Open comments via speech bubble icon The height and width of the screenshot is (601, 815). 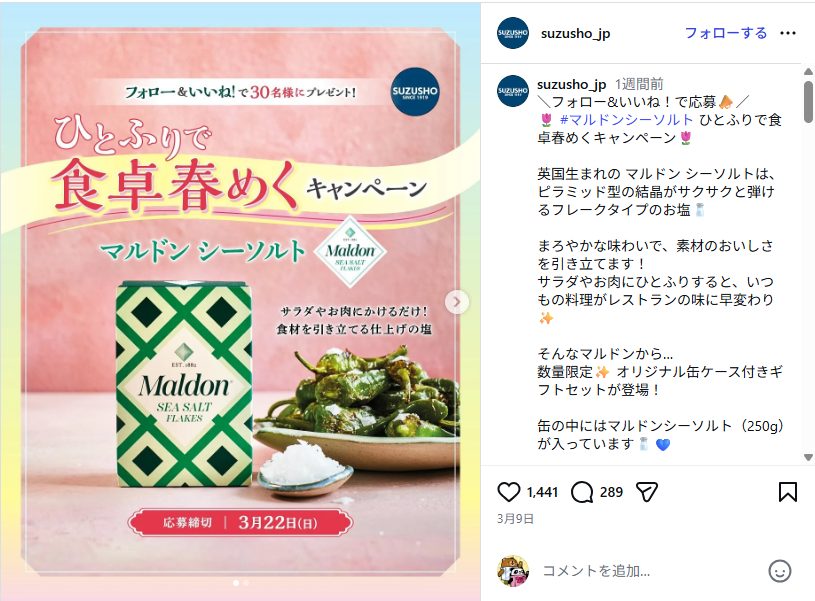pos(582,492)
